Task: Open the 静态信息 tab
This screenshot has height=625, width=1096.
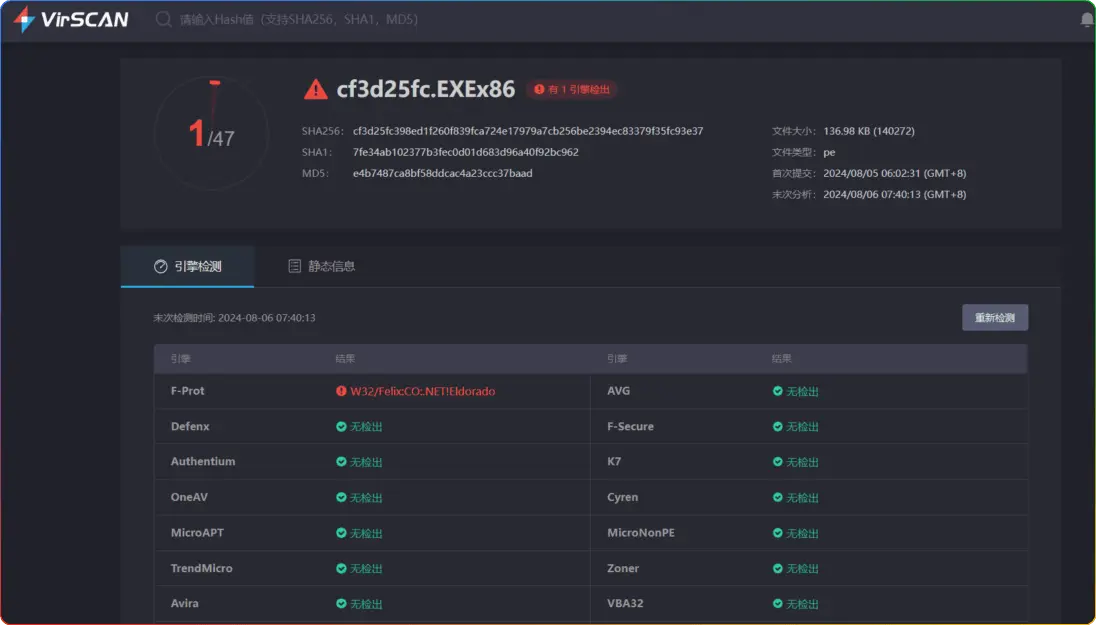Action: point(321,266)
